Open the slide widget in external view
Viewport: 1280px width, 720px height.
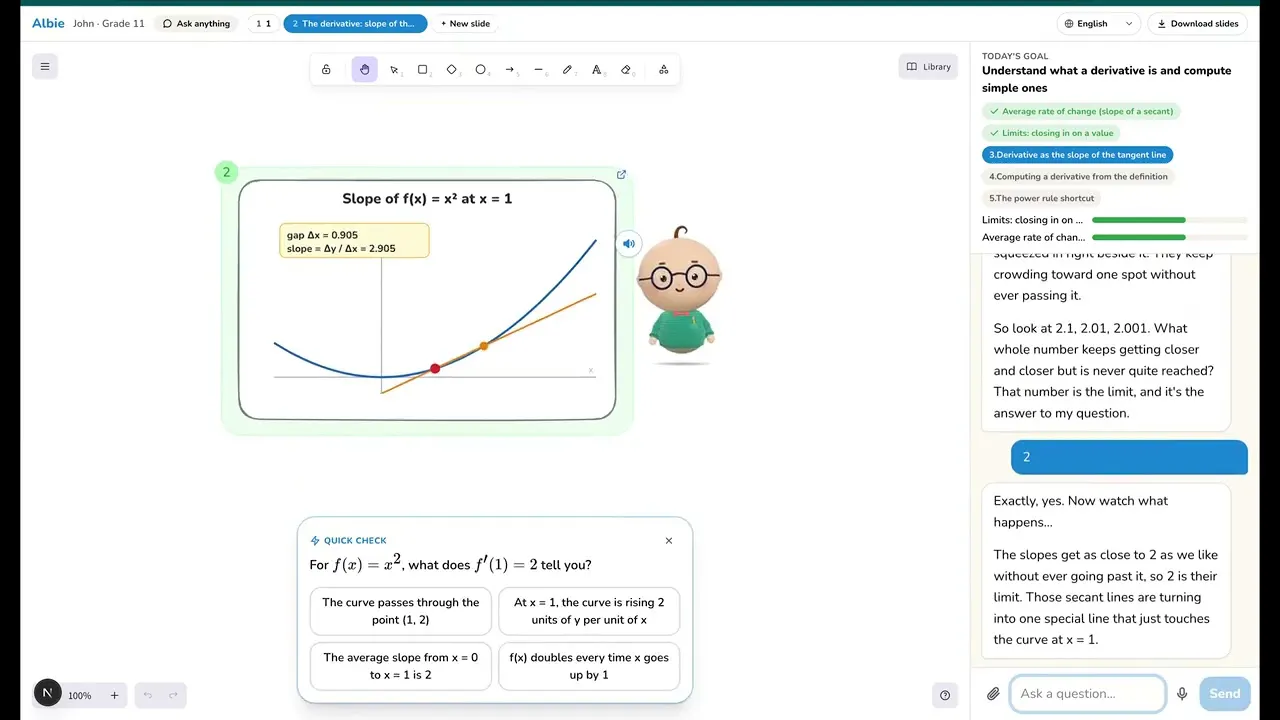coord(621,174)
